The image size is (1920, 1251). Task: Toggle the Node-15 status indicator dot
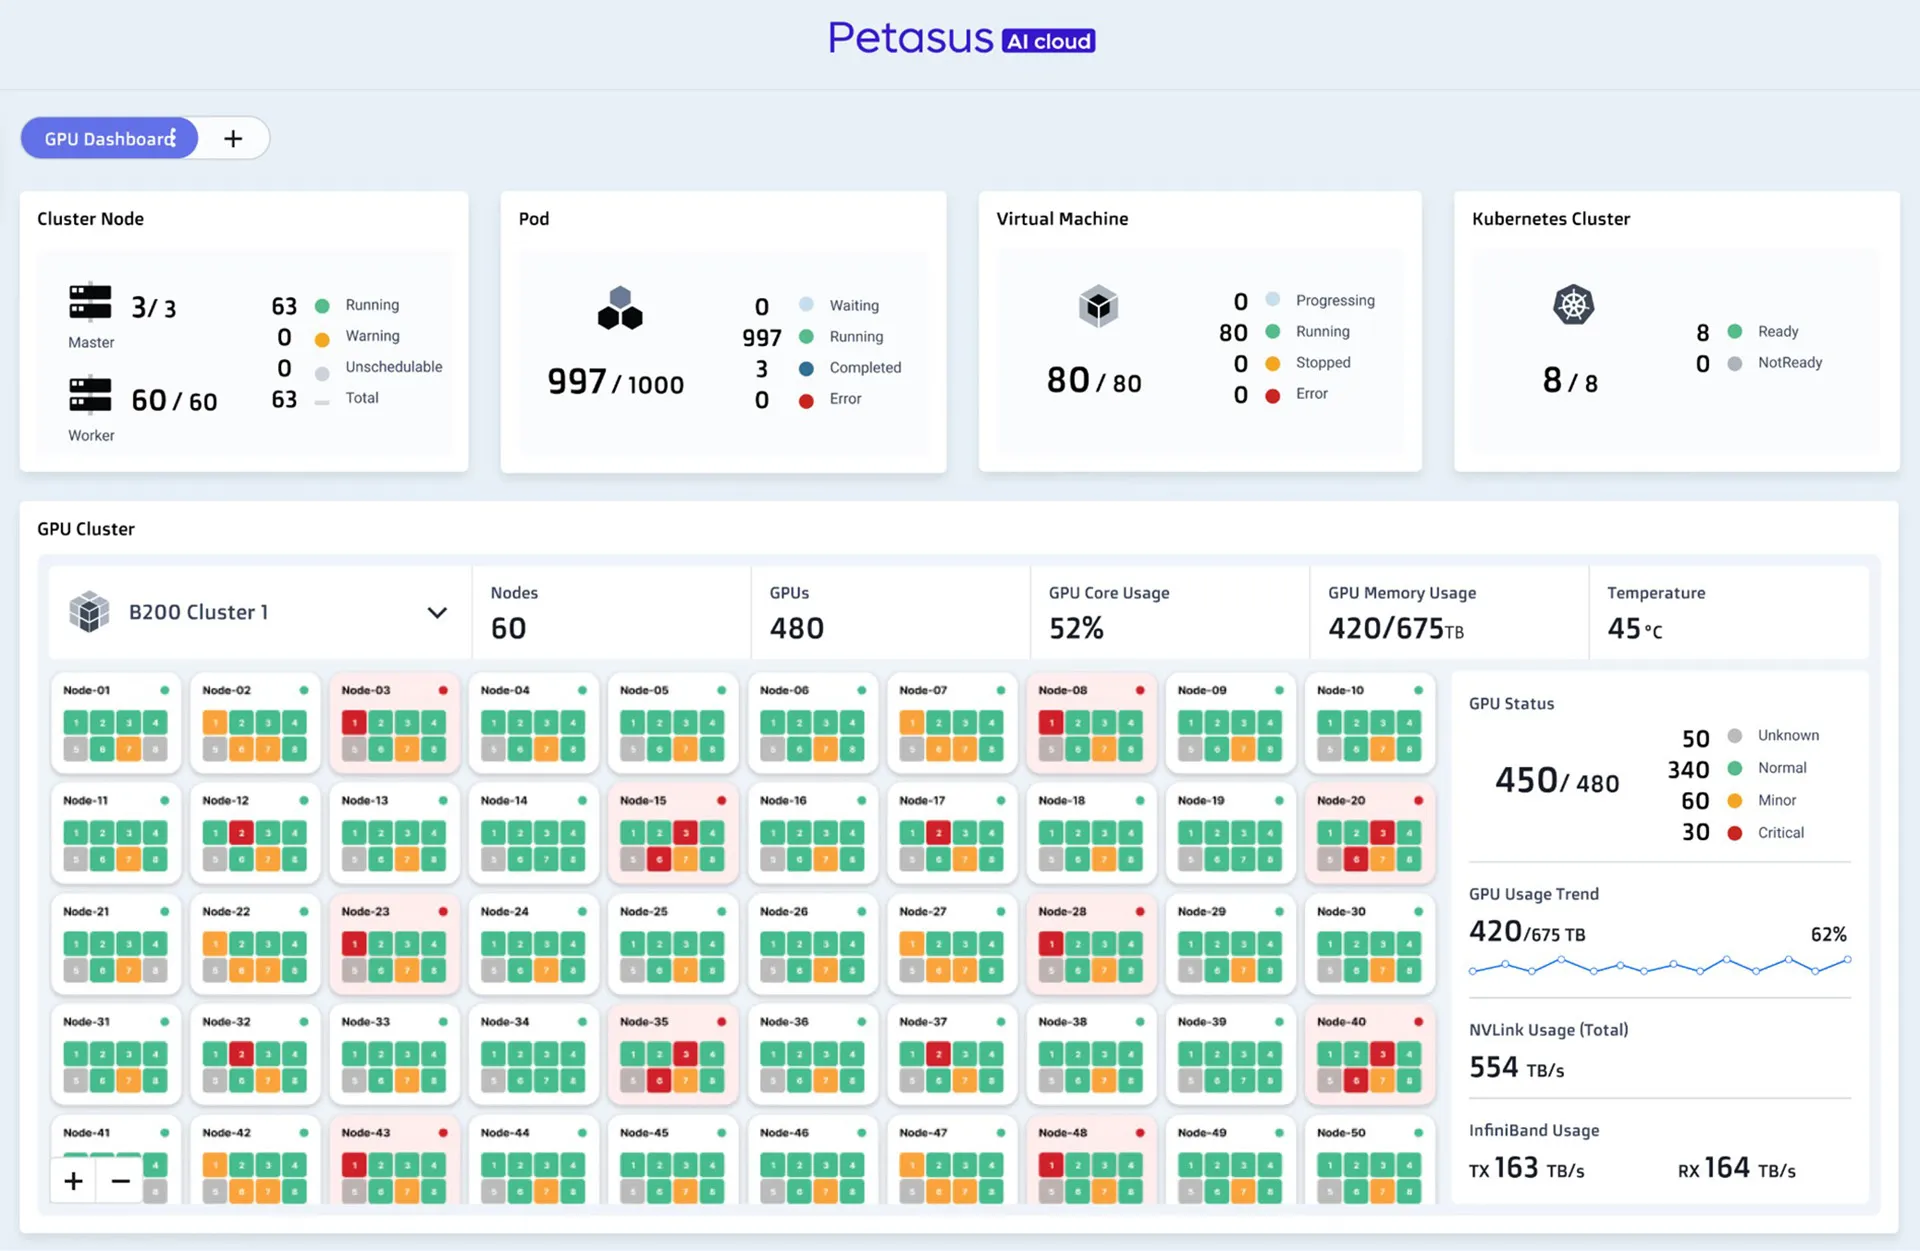pos(722,800)
